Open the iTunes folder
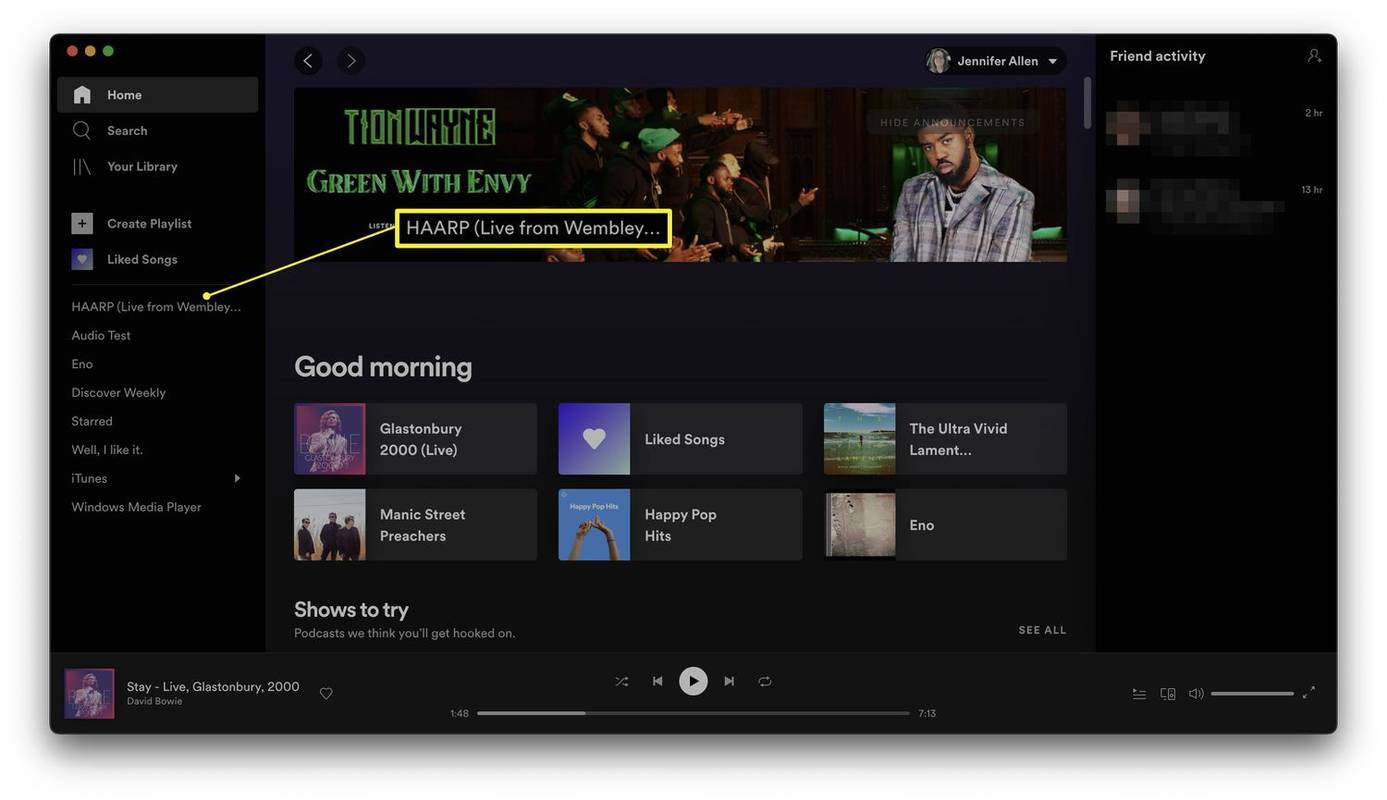 (x=89, y=479)
